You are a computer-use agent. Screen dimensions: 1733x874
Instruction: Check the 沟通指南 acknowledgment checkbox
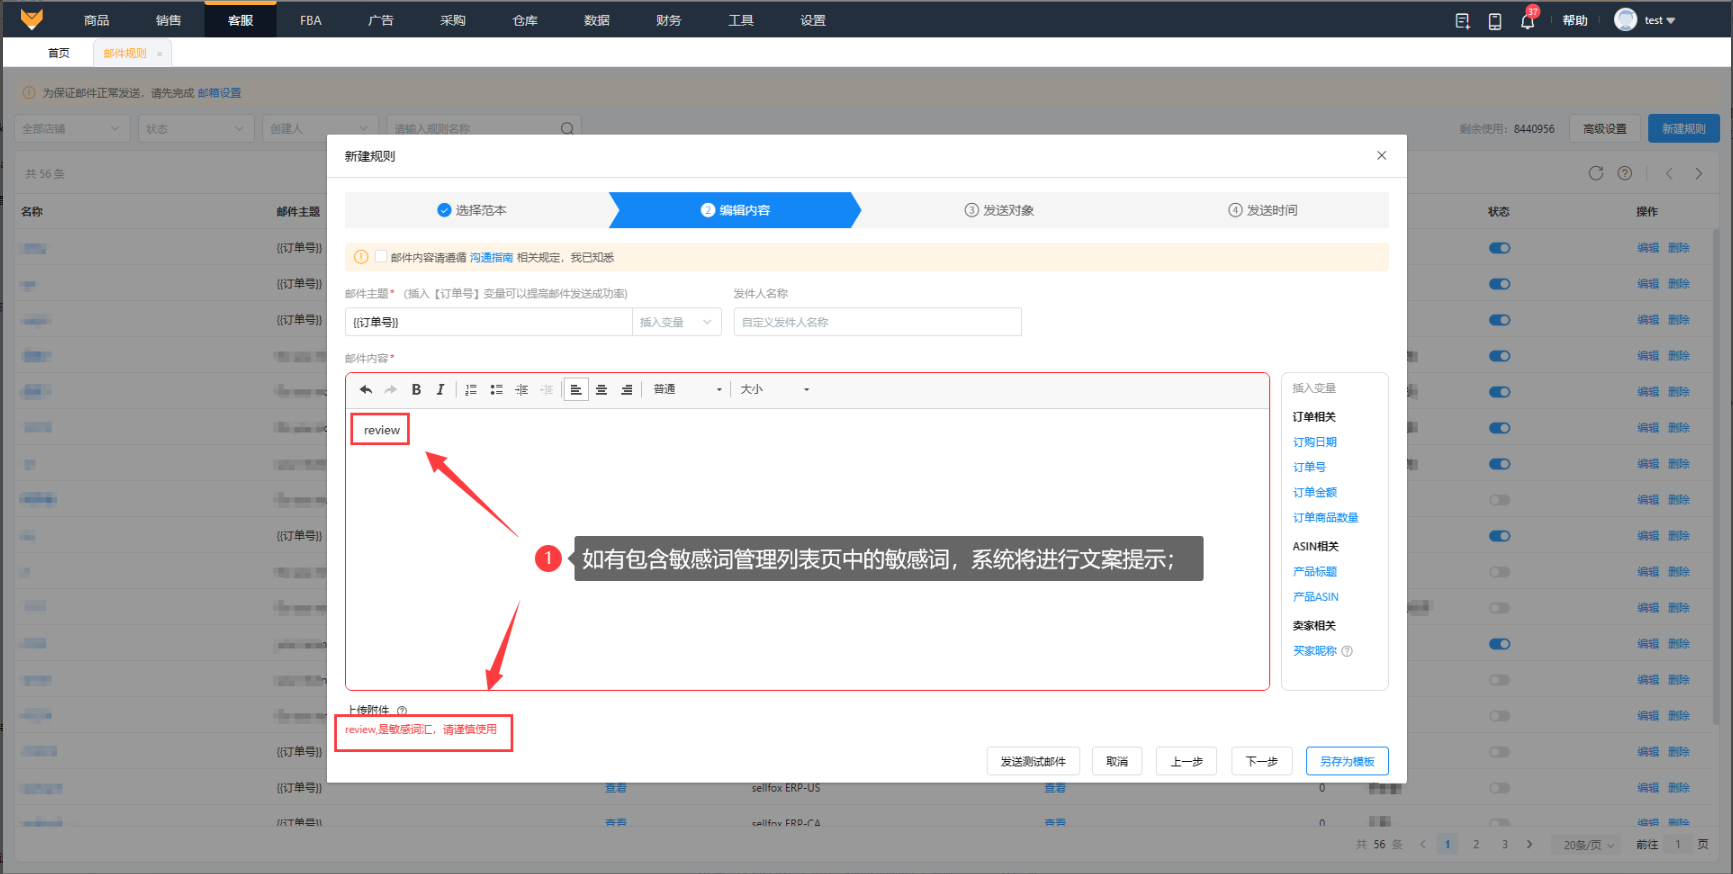coord(381,257)
